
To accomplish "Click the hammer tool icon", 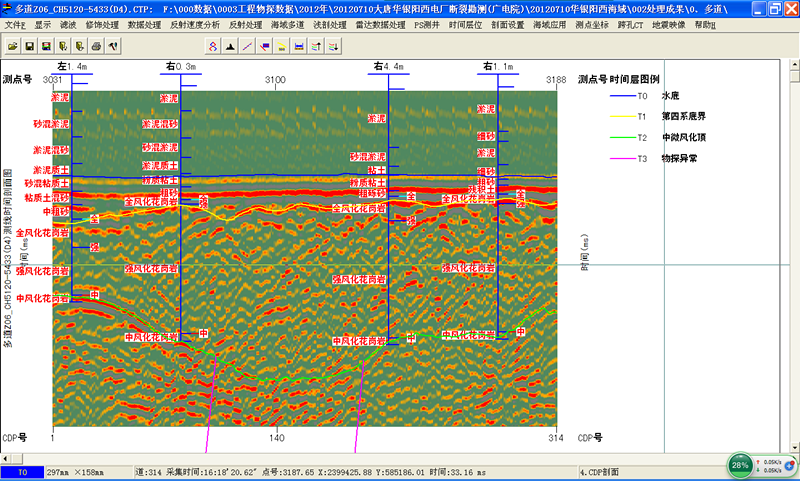I will 113,46.
